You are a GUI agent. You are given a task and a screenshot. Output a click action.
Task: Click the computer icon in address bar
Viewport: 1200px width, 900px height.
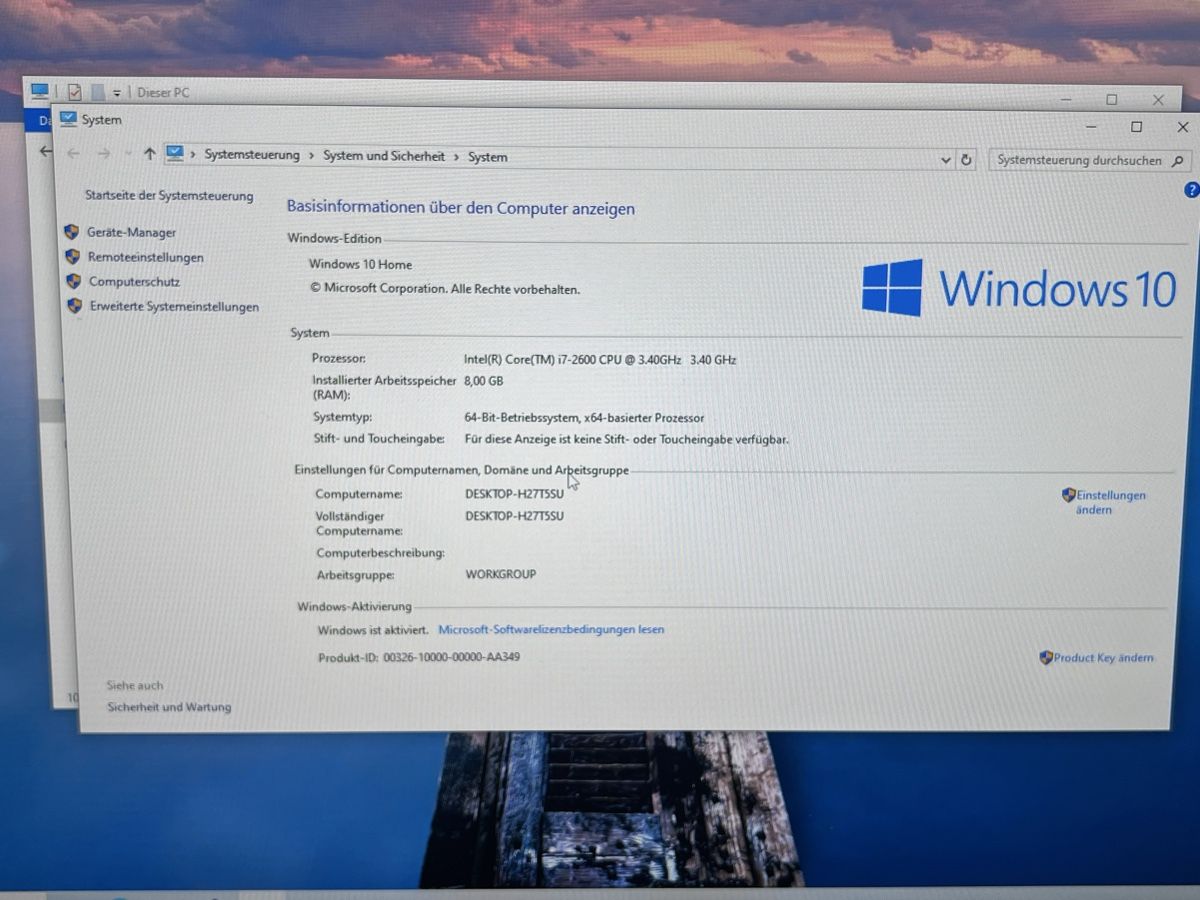coord(175,153)
